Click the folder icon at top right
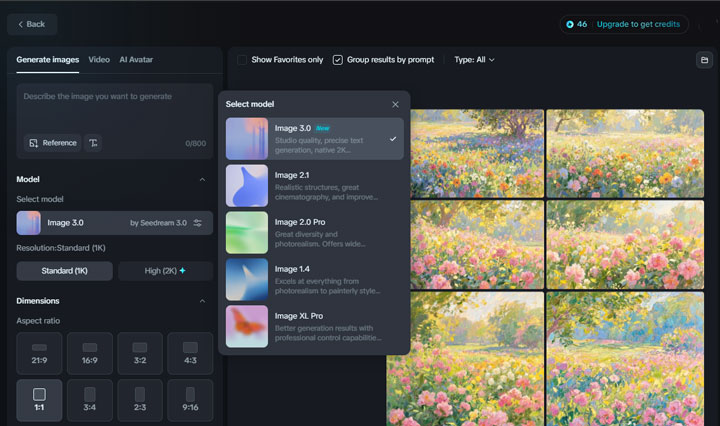The height and width of the screenshot is (426, 720). (x=704, y=60)
